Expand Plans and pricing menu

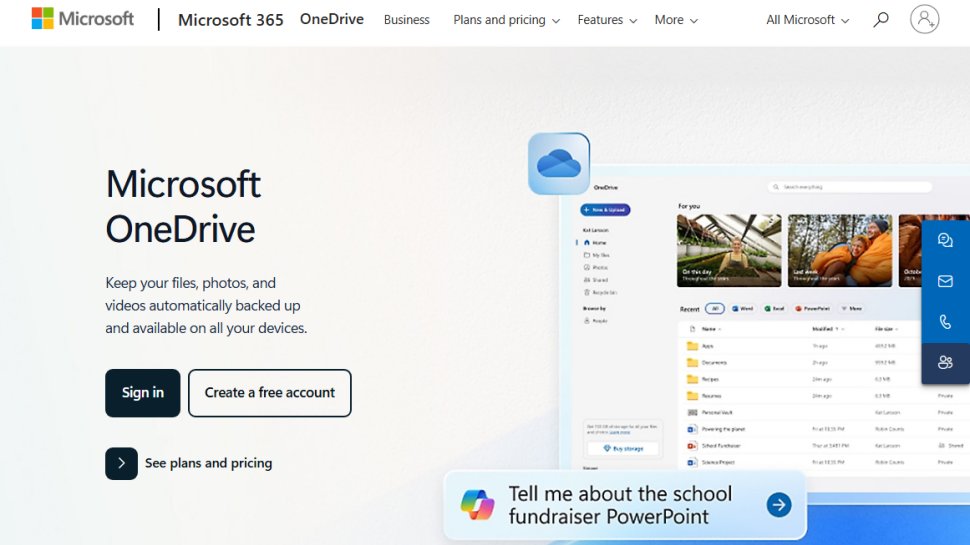pos(506,20)
